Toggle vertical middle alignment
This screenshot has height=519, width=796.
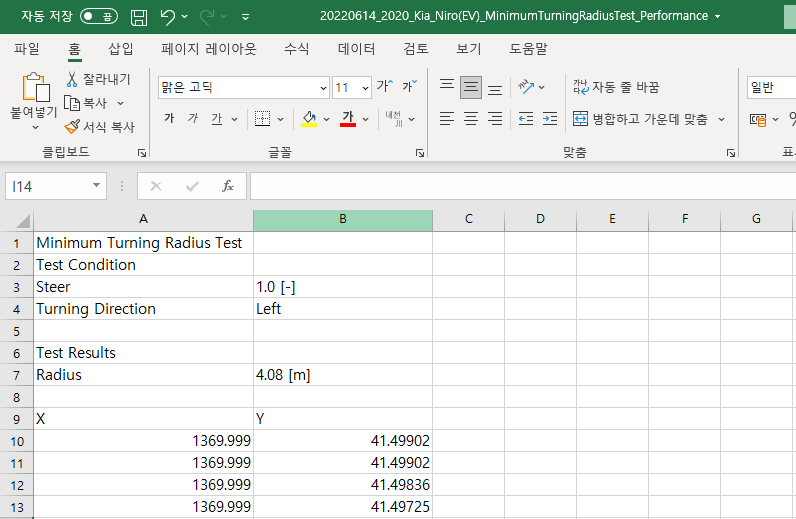471,87
